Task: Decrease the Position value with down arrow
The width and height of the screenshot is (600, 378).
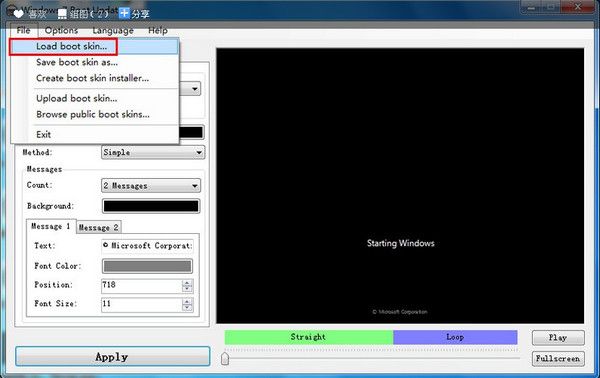Action: [187, 289]
